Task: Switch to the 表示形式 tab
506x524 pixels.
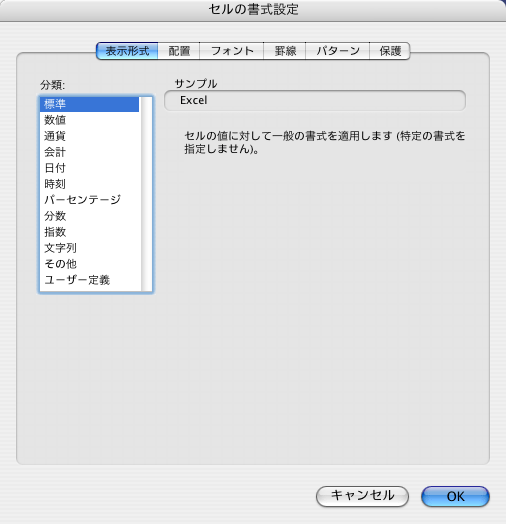Action: pos(127,51)
